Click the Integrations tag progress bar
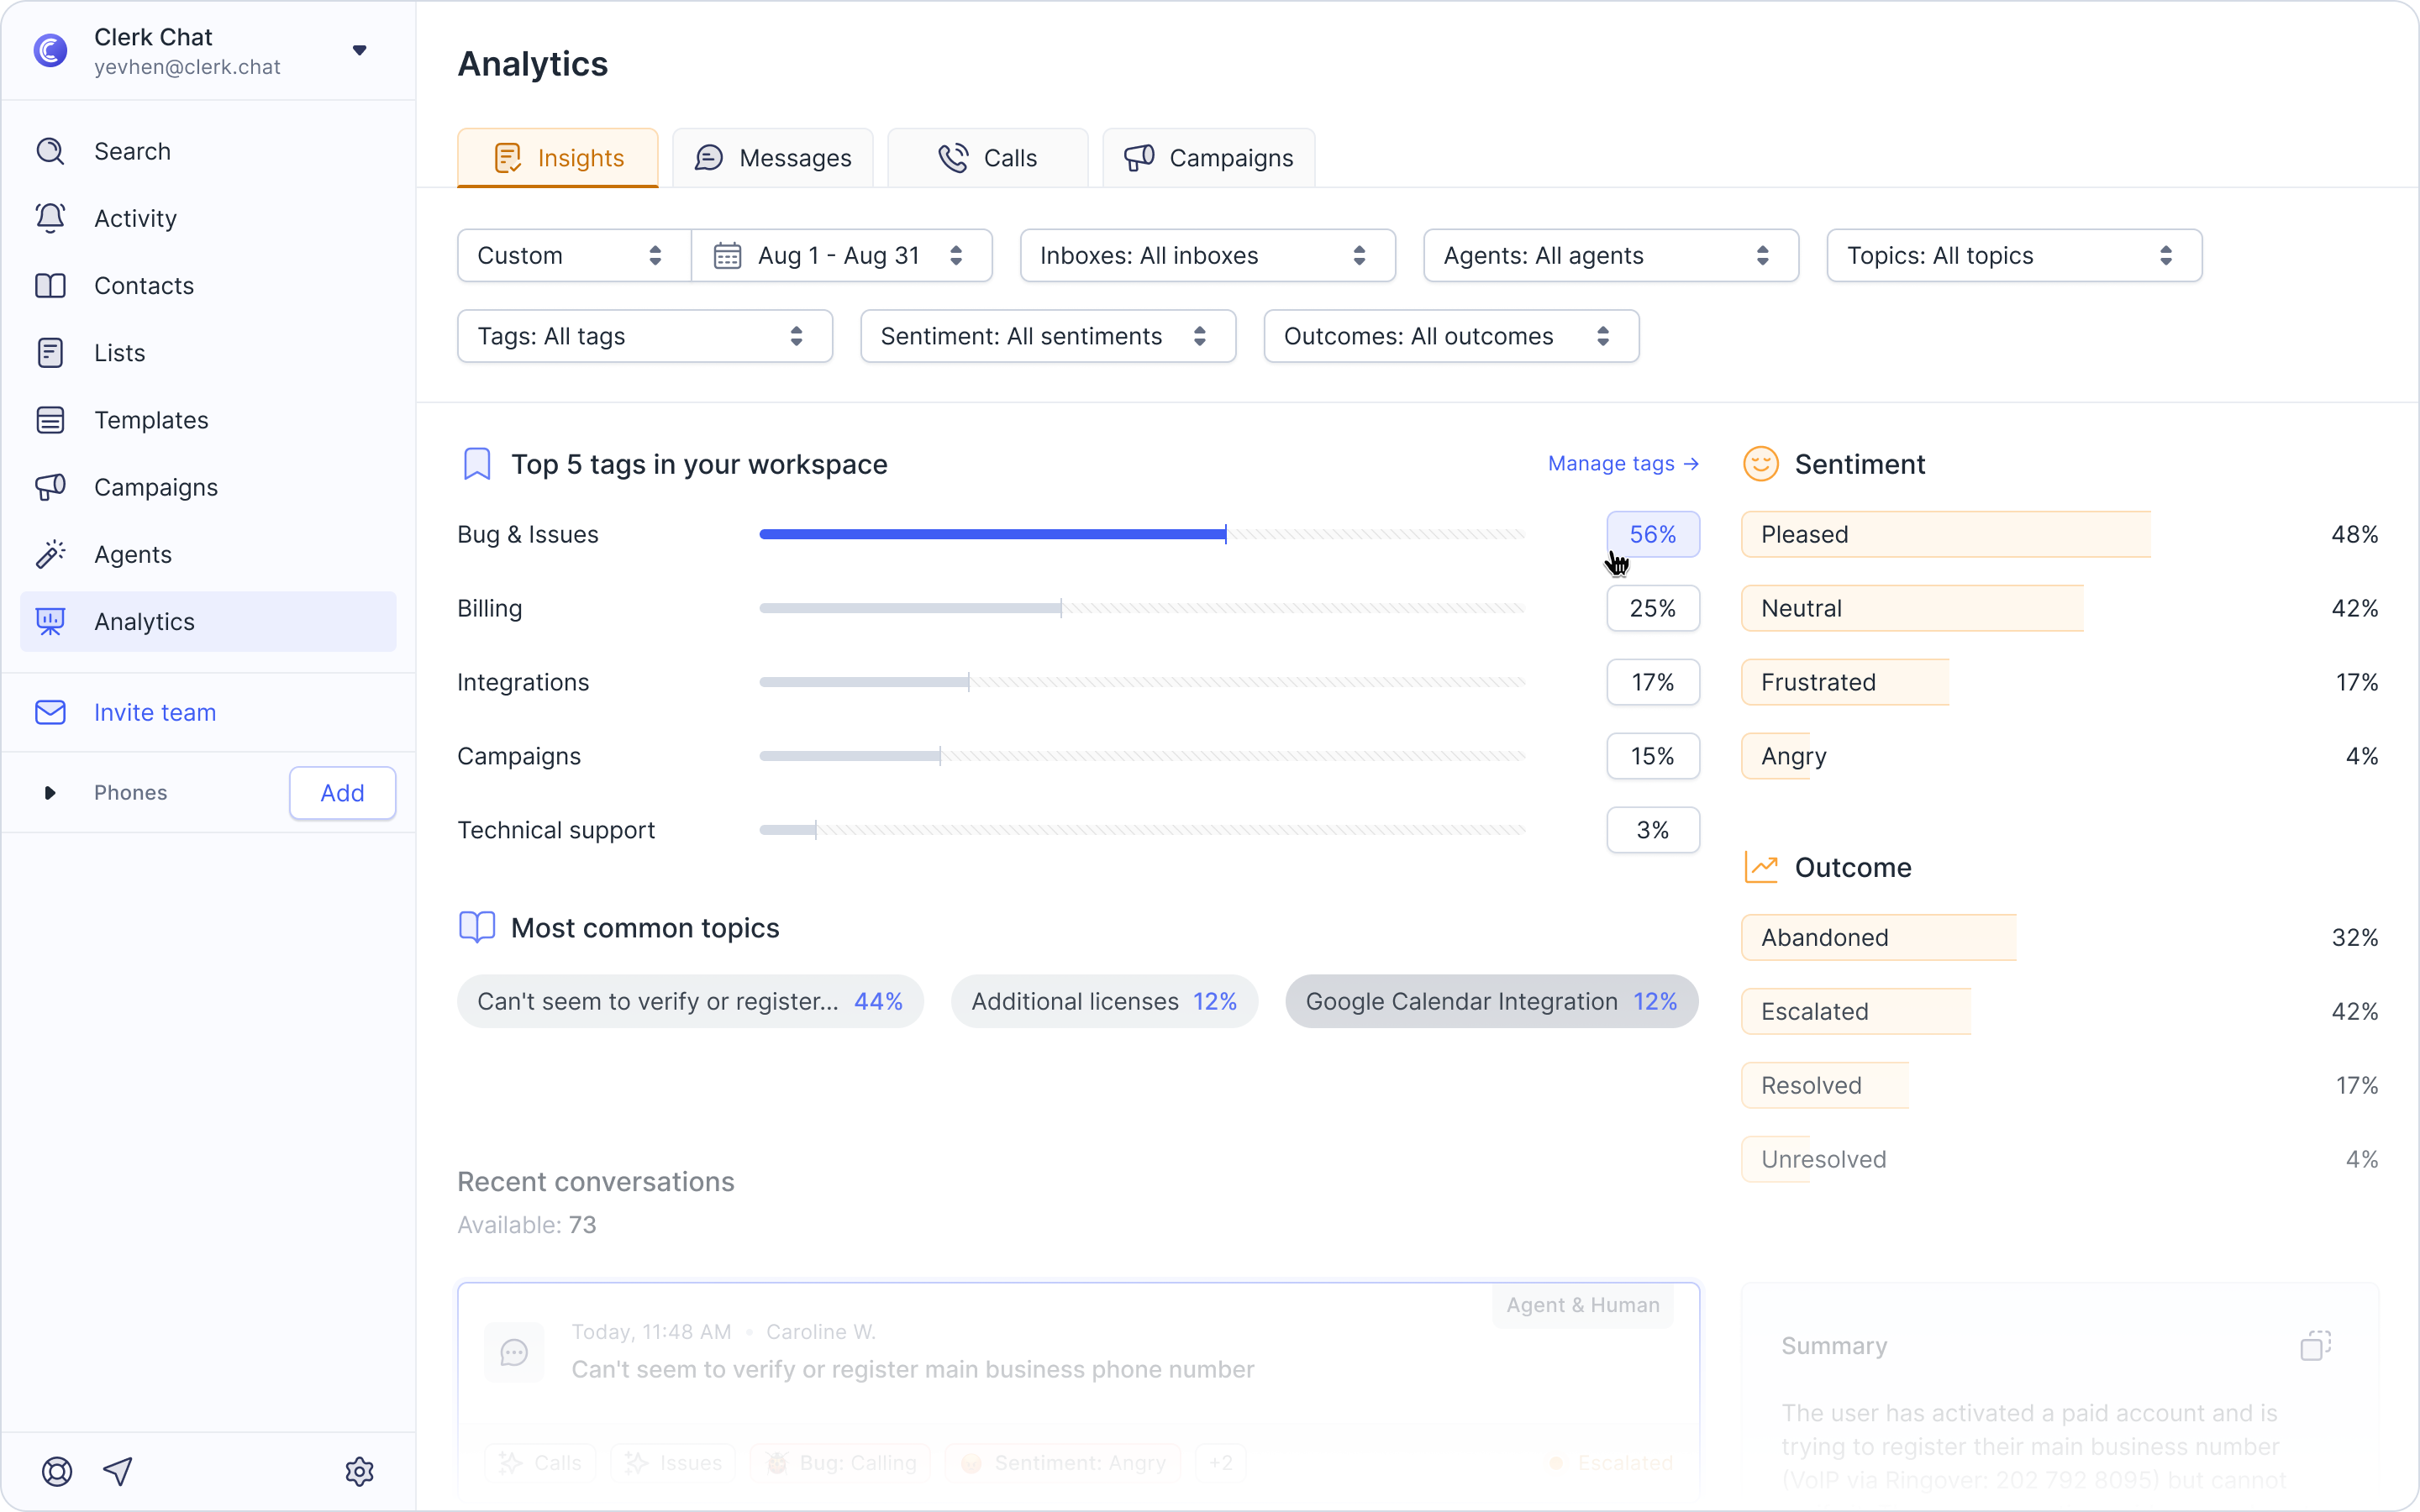 click(x=1142, y=682)
